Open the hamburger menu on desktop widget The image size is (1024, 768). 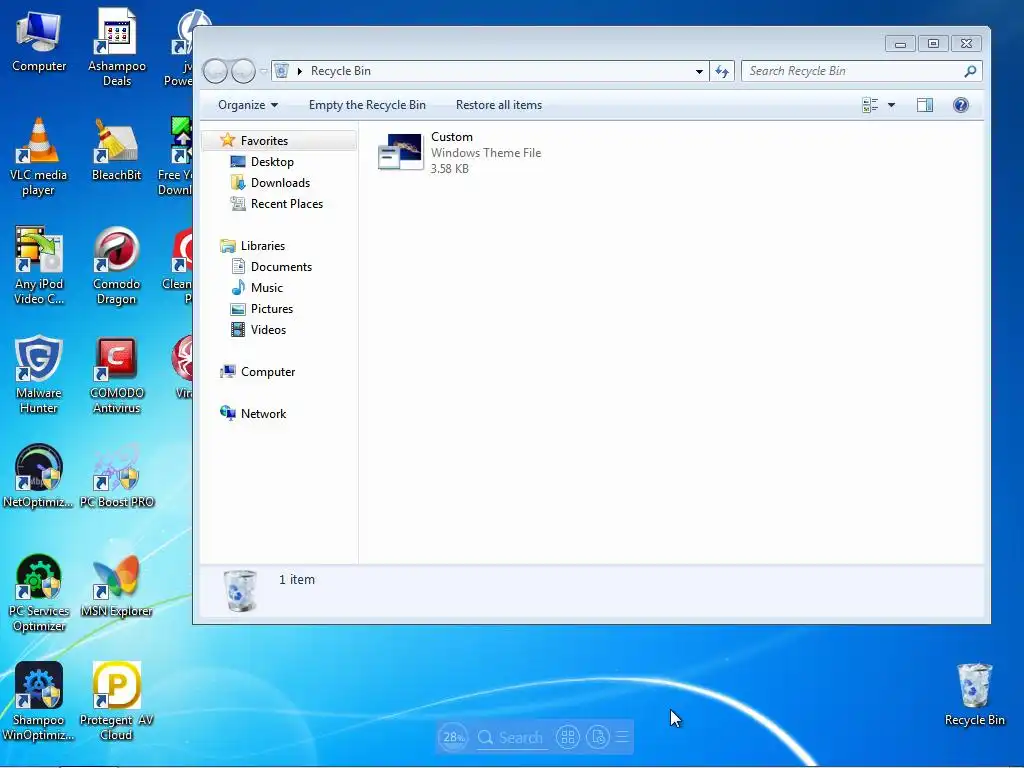[622, 737]
